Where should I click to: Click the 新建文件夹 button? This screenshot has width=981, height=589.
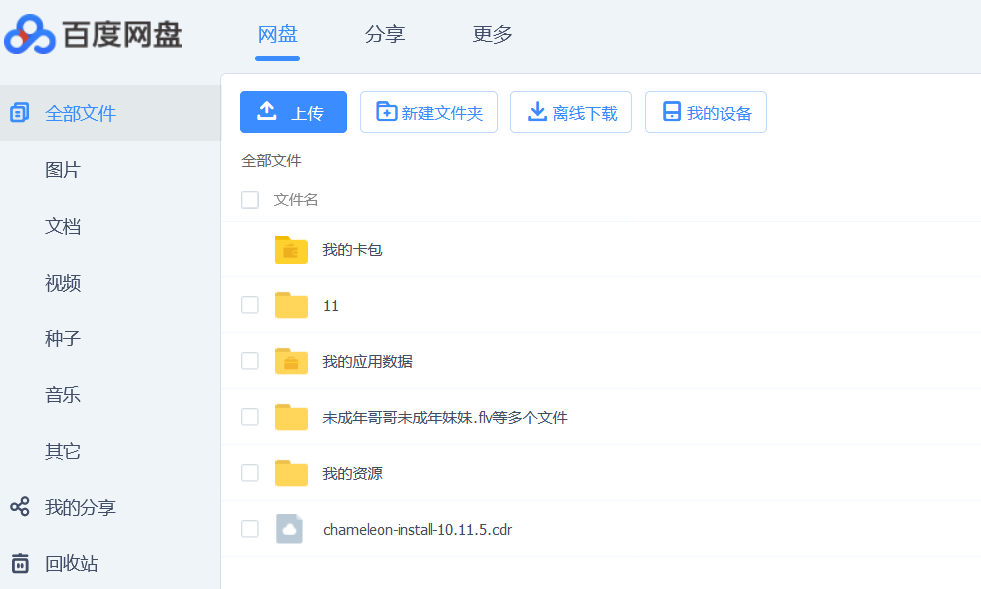(429, 112)
